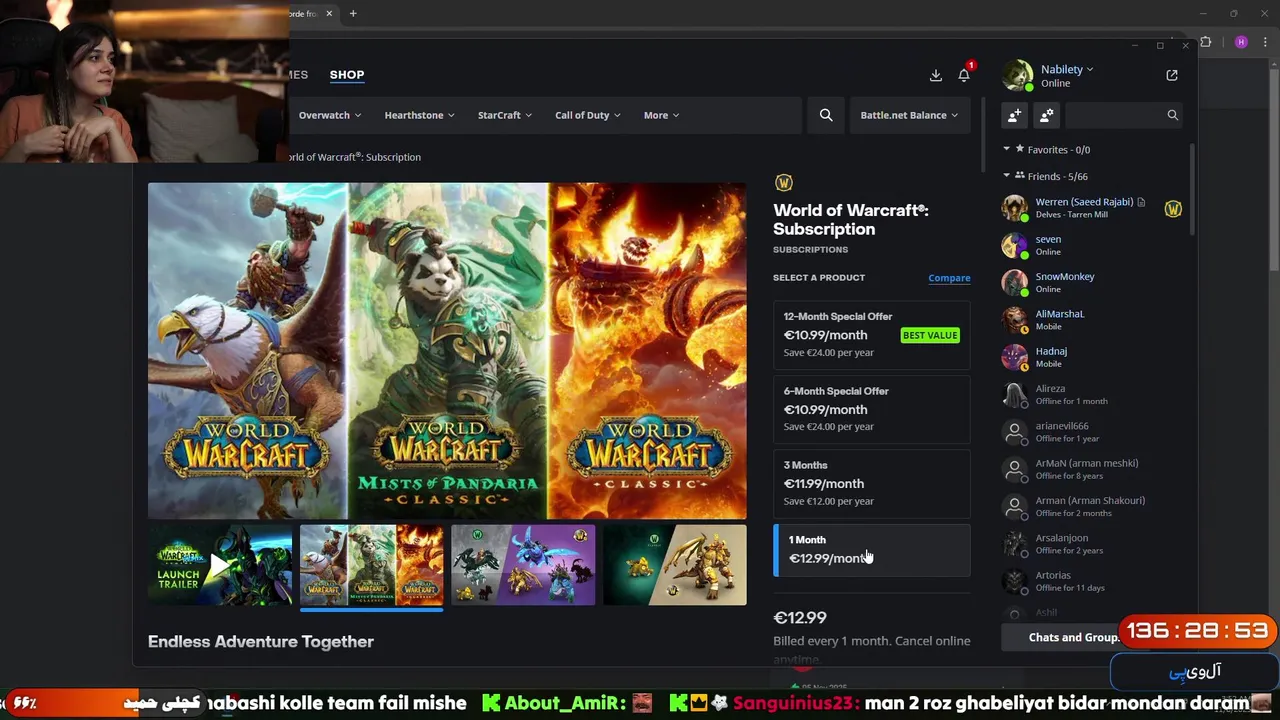Open the friend settings icon with gear
This screenshot has height=720, width=1280.
(x=1046, y=115)
